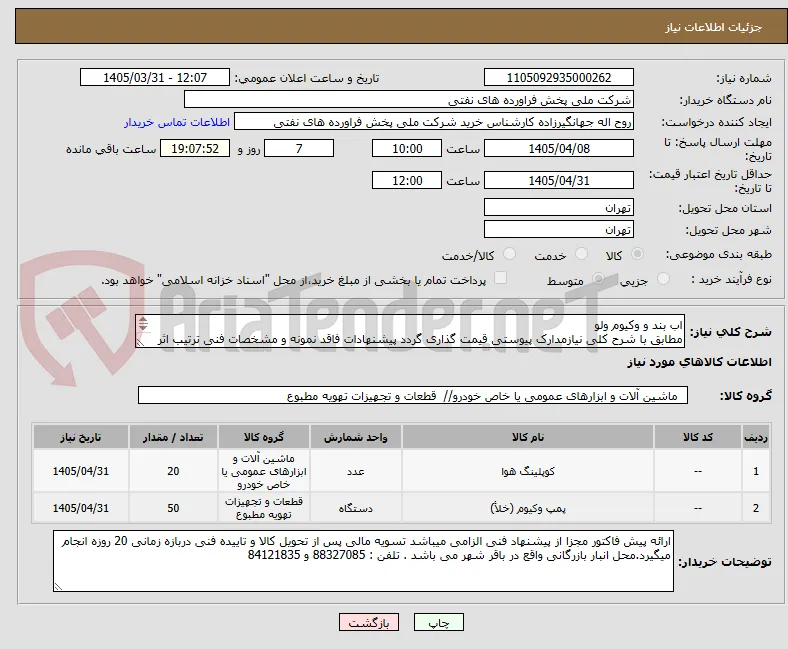This screenshot has height=649, width=788.
Task: Click the price validity time field 12:00
Action: (407, 180)
